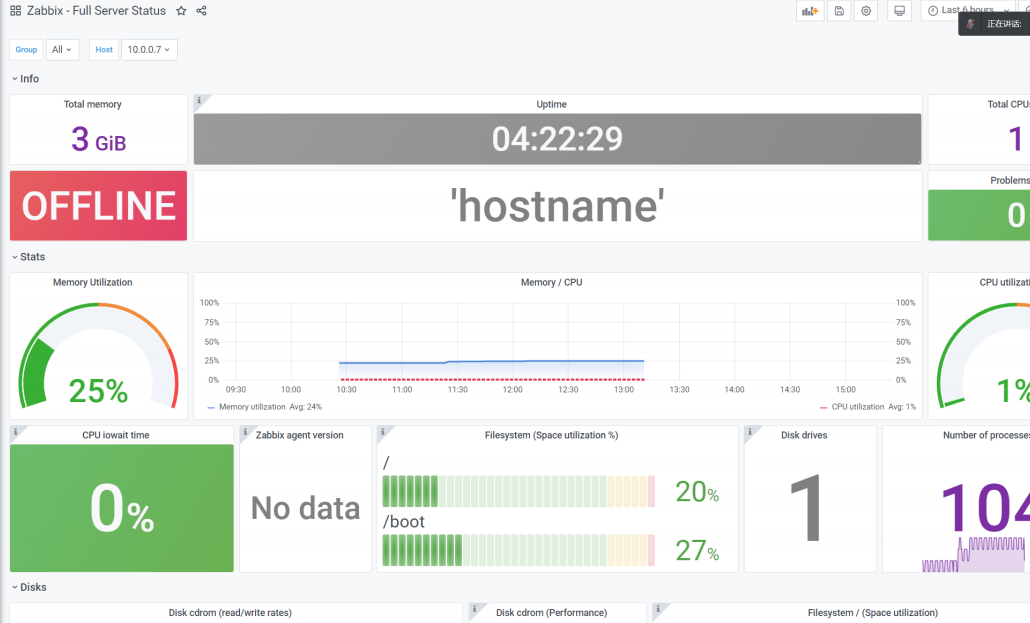
Task: Click the Group variable label
Action: click(26, 49)
